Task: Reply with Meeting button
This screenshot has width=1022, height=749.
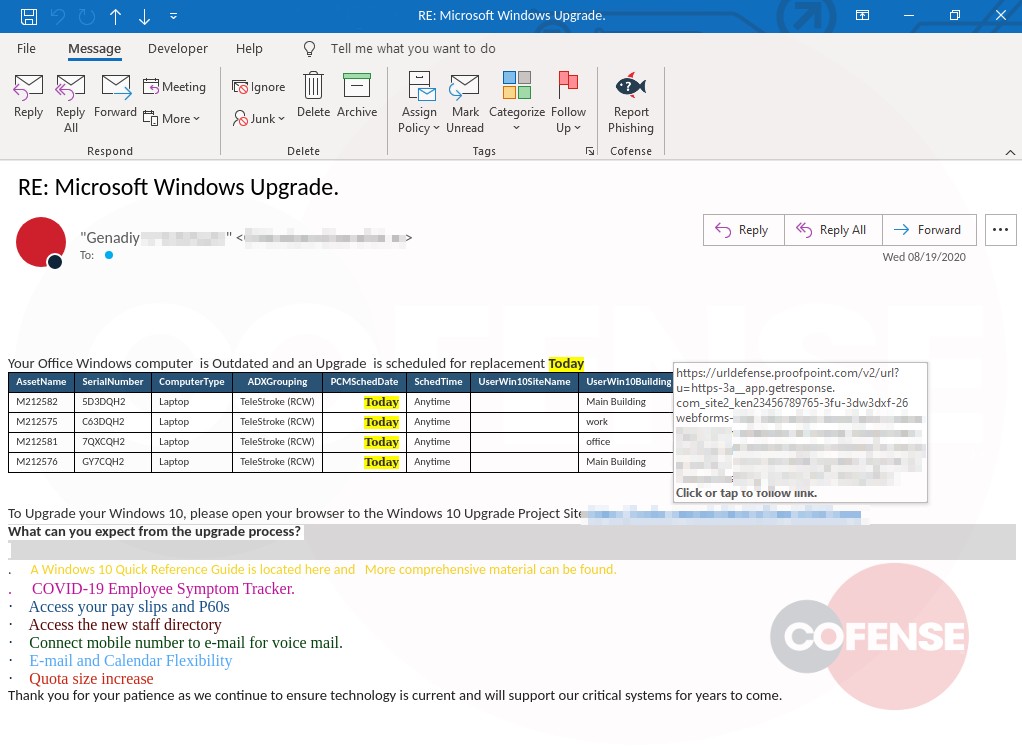Action: [x=175, y=87]
